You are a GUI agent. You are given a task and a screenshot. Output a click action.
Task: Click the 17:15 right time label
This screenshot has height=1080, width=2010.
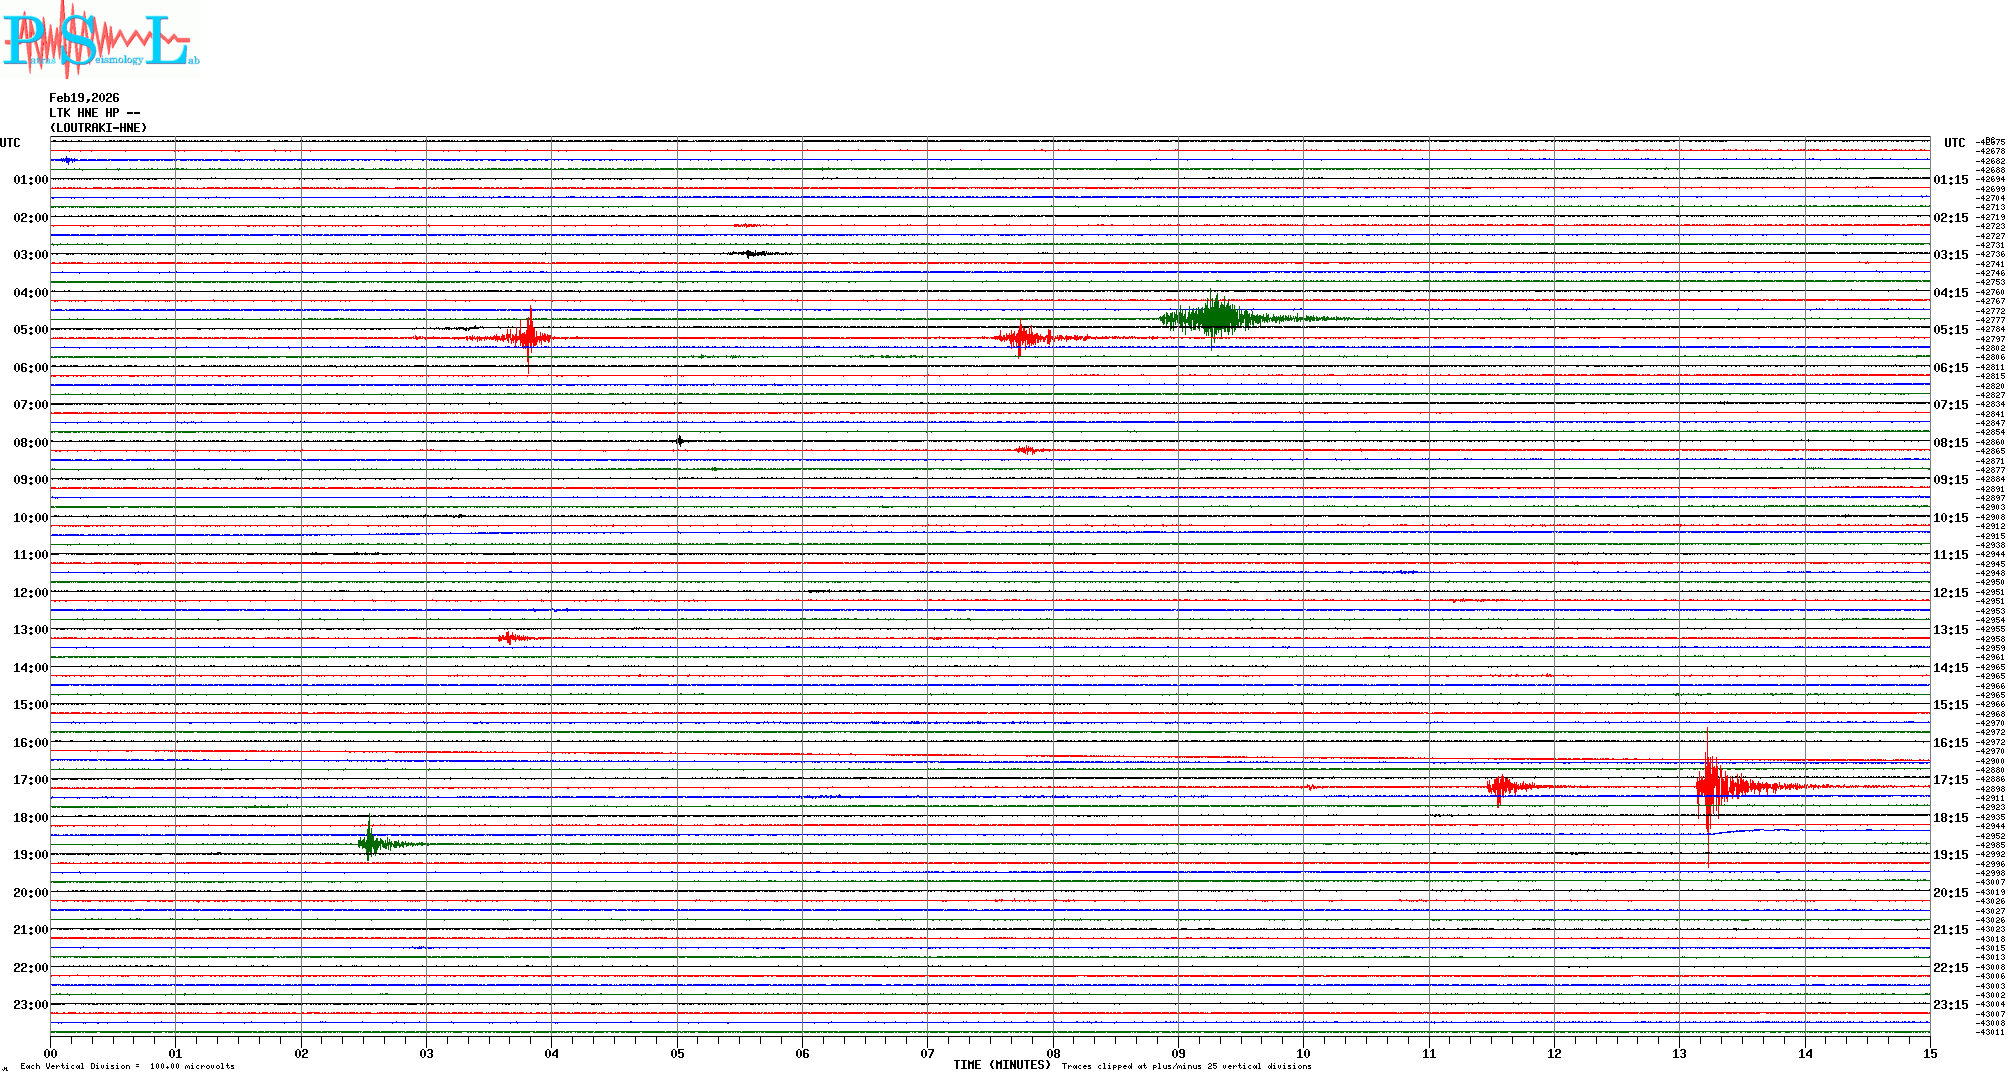click(x=1950, y=780)
